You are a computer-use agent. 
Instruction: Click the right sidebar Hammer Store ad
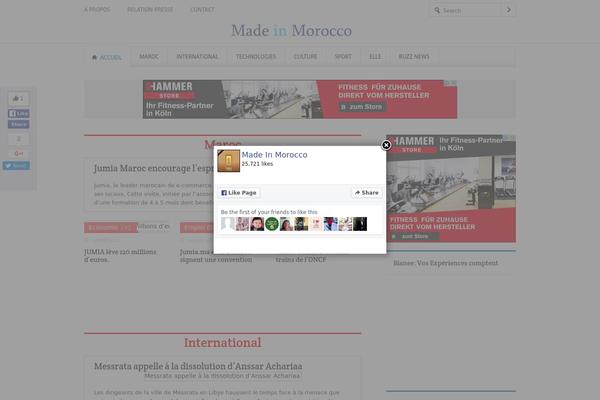[451, 188]
